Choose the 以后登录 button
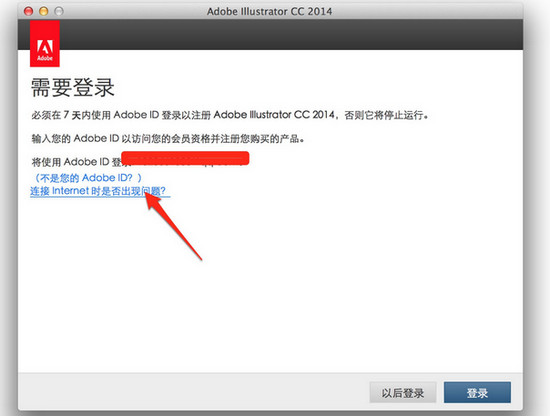The width and height of the screenshot is (550, 416). (x=403, y=392)
